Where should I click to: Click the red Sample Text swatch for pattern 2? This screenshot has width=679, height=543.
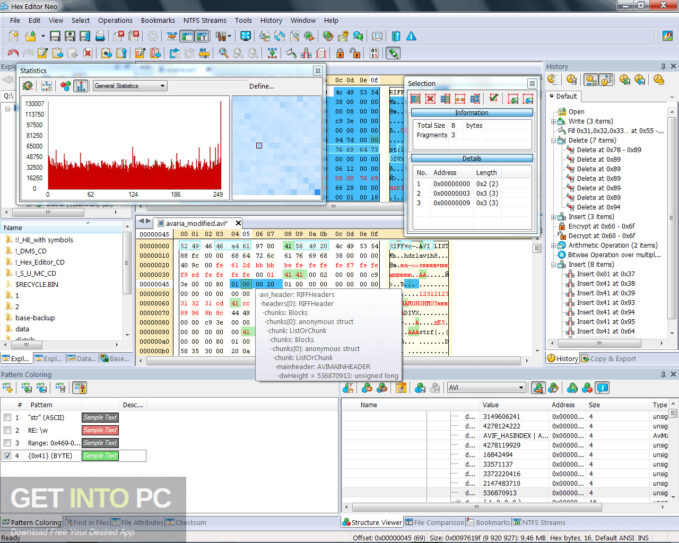(100, 430)
